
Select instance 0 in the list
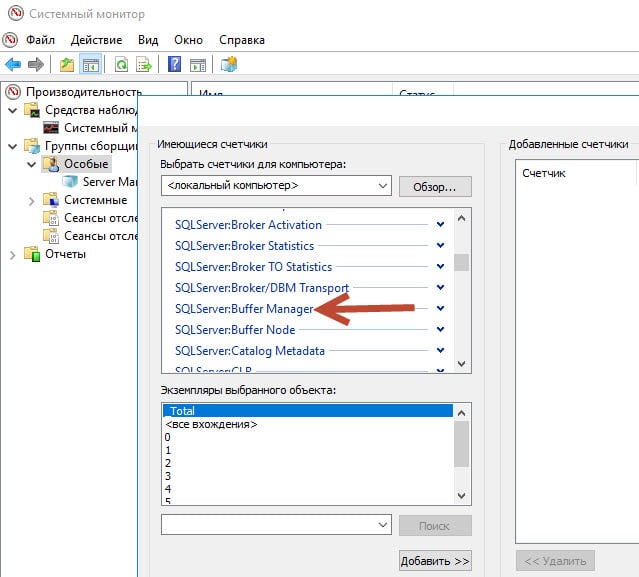click(x=308, y=437)
